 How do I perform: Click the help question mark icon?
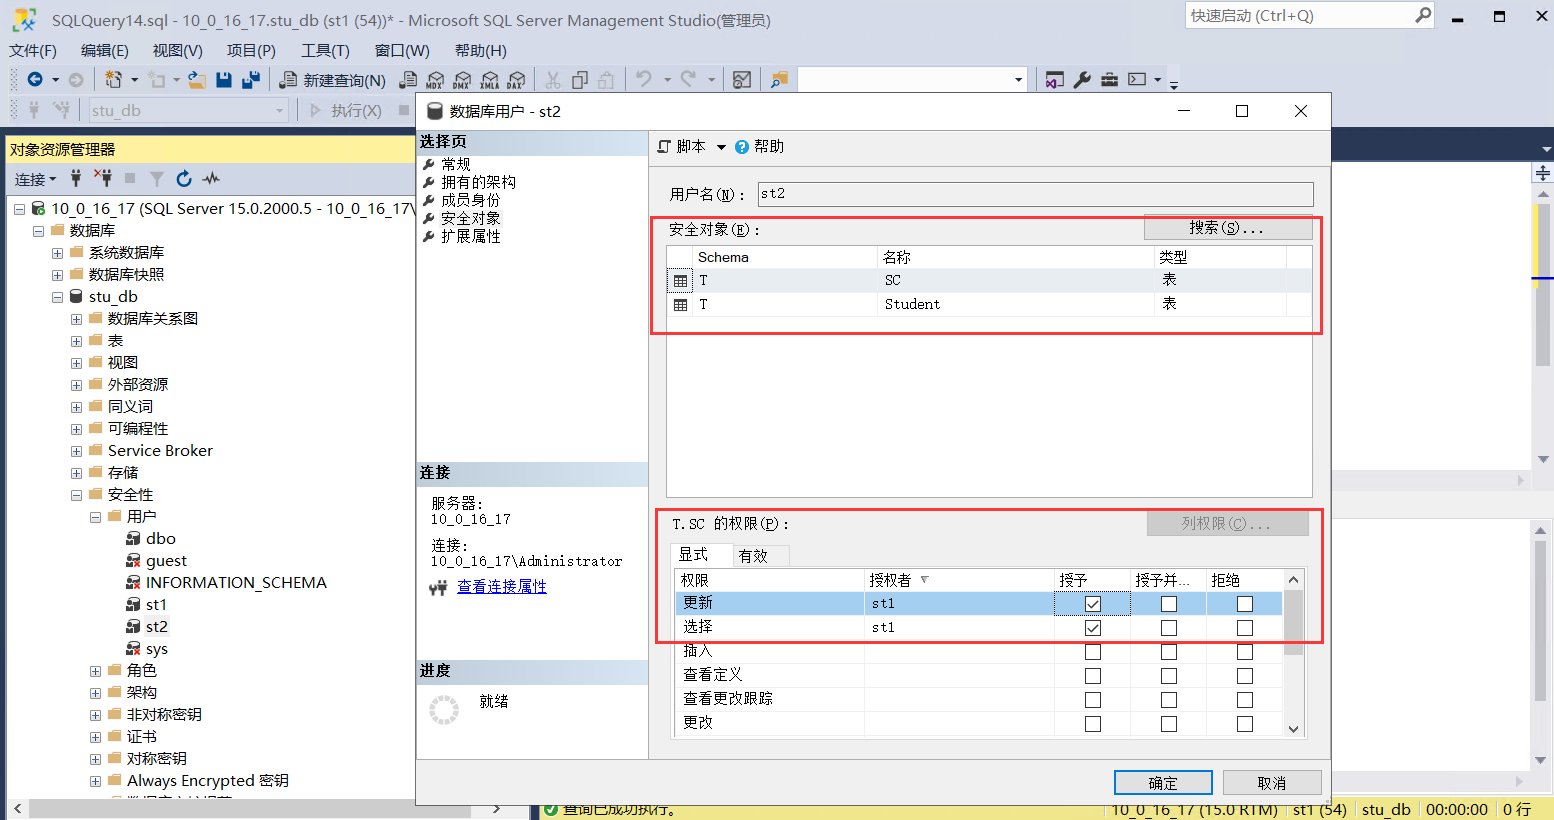pyautogui.click(x=742, y=146)
